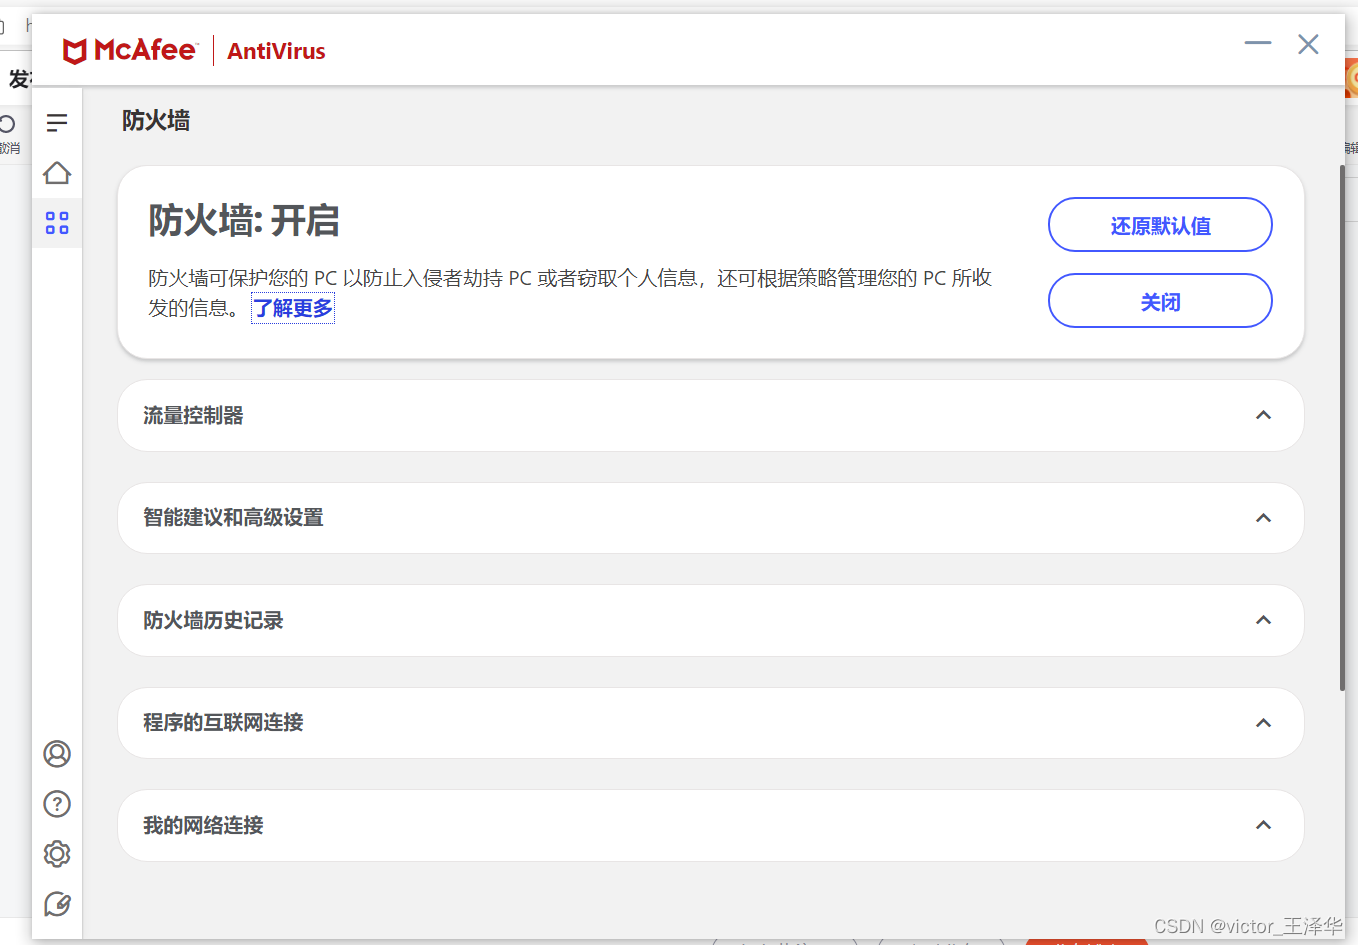Click the vertical scrollbar thumb
Screen dimensions: 1358x945
tap(1342, 427)
